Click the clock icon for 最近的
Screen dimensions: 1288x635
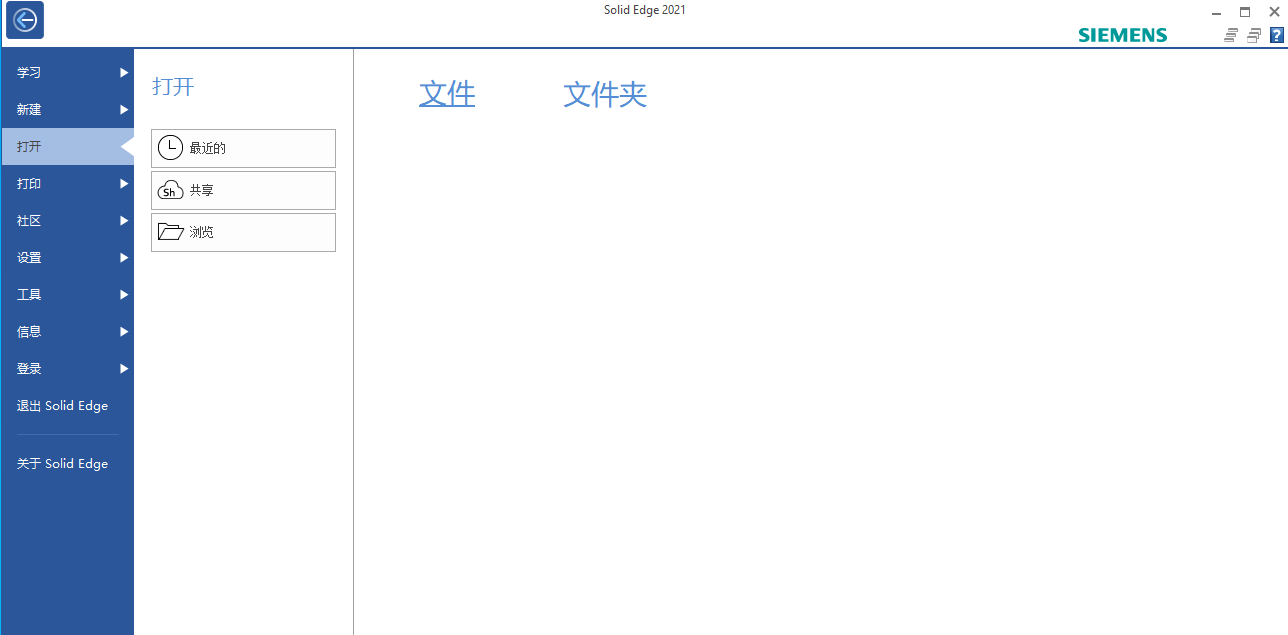[170, 148]
